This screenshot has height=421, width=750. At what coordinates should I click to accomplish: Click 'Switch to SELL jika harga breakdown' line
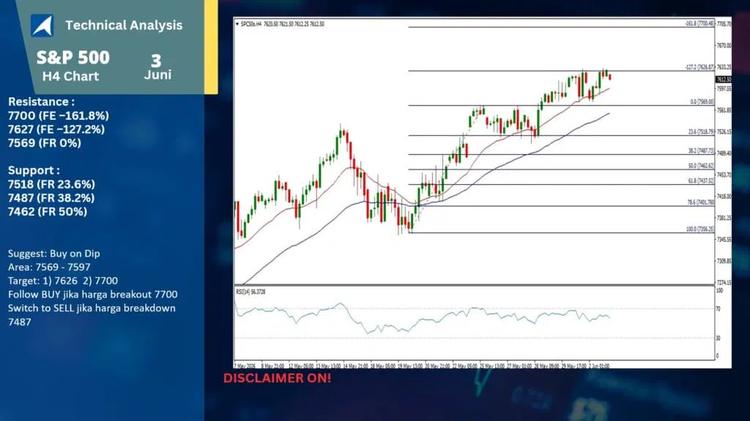(92, 308)
